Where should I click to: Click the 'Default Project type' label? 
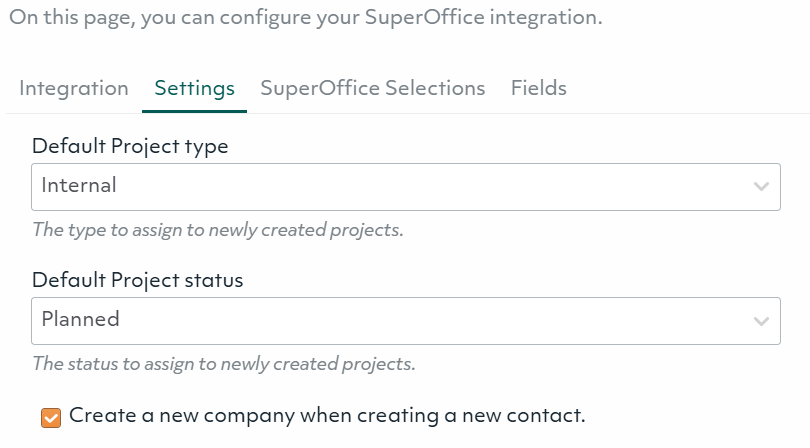130,146
